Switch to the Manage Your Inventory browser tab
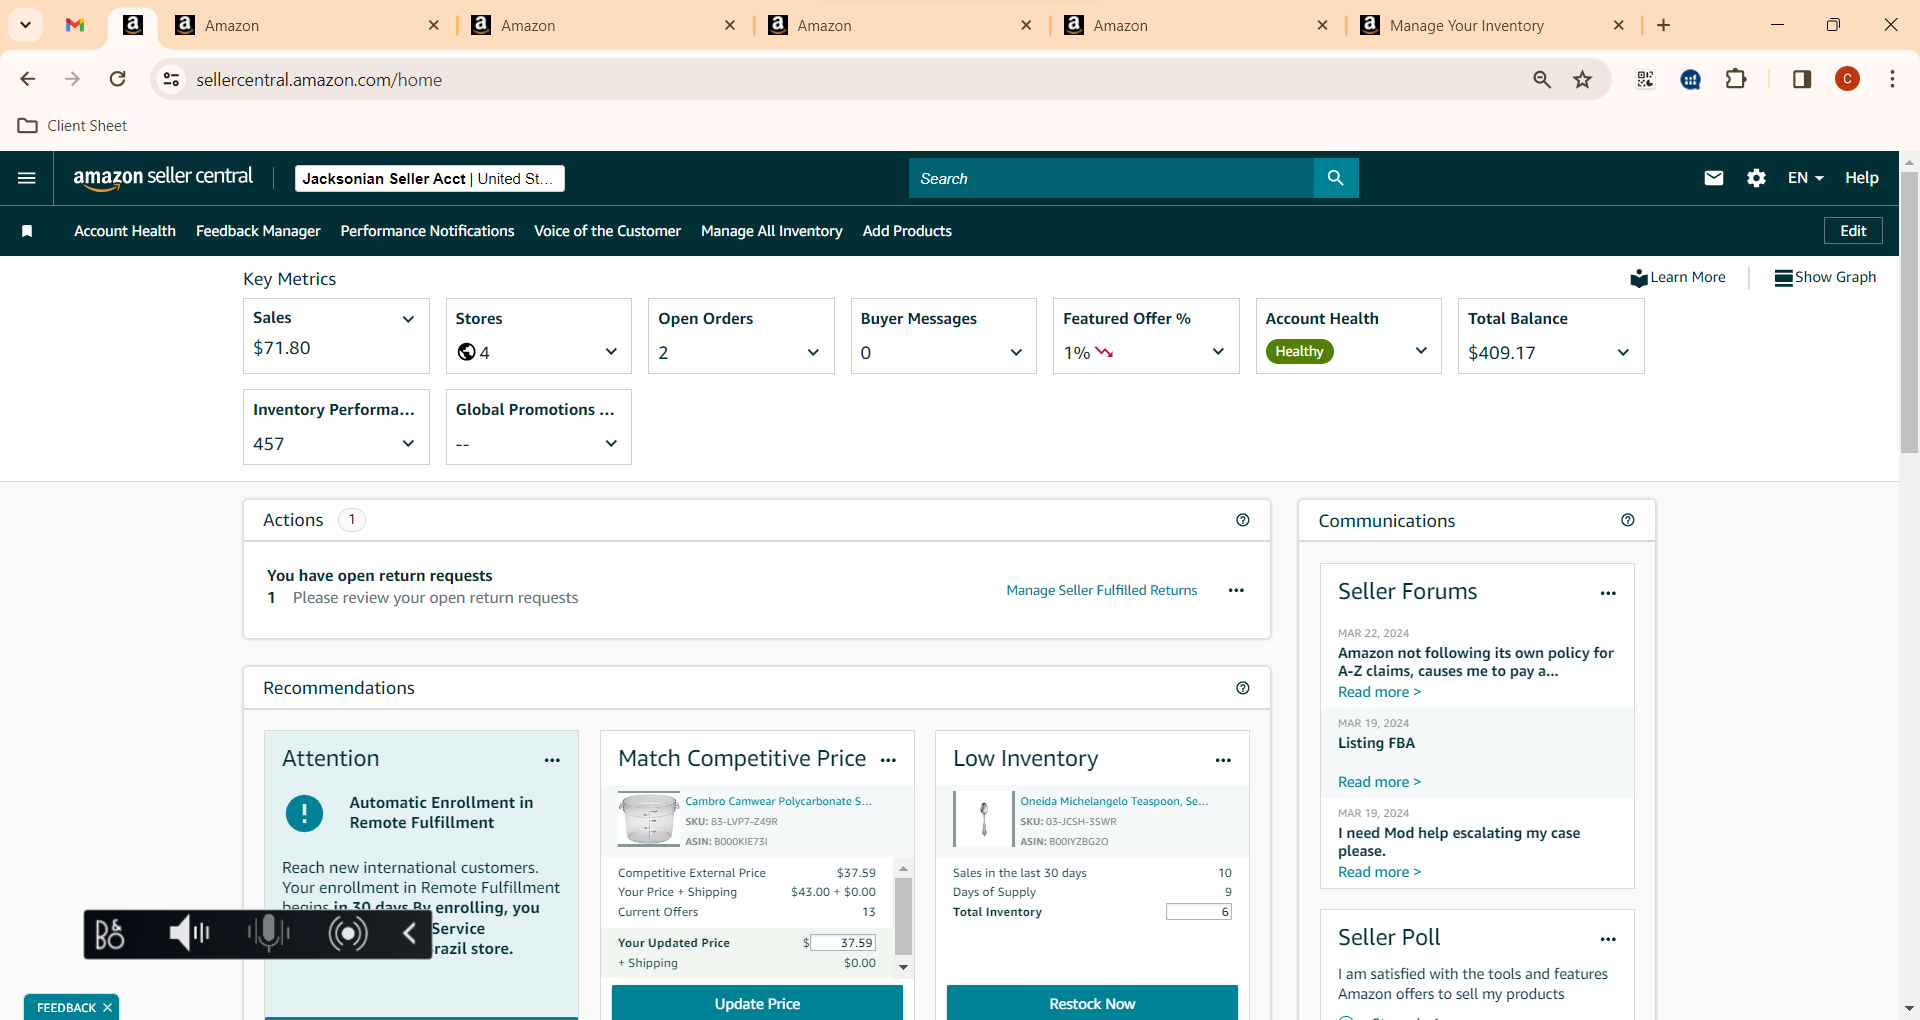 (x=1492, y=25)
